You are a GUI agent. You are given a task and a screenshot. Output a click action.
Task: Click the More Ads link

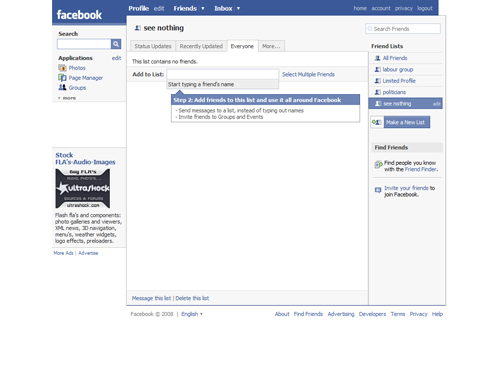coord(63,253)
